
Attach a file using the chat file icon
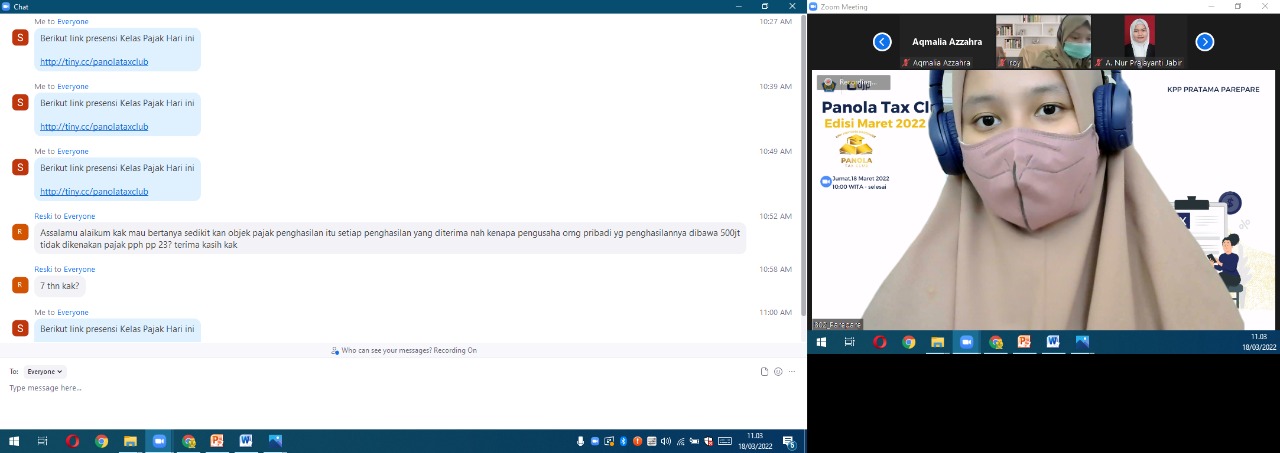click(764, 371)
